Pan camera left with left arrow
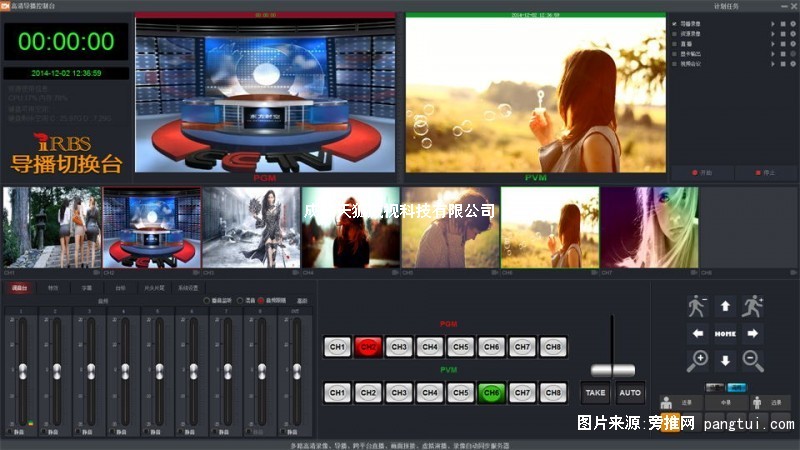Image resolution: width=800 pixels, height=450 pixels. pos(697,334)
